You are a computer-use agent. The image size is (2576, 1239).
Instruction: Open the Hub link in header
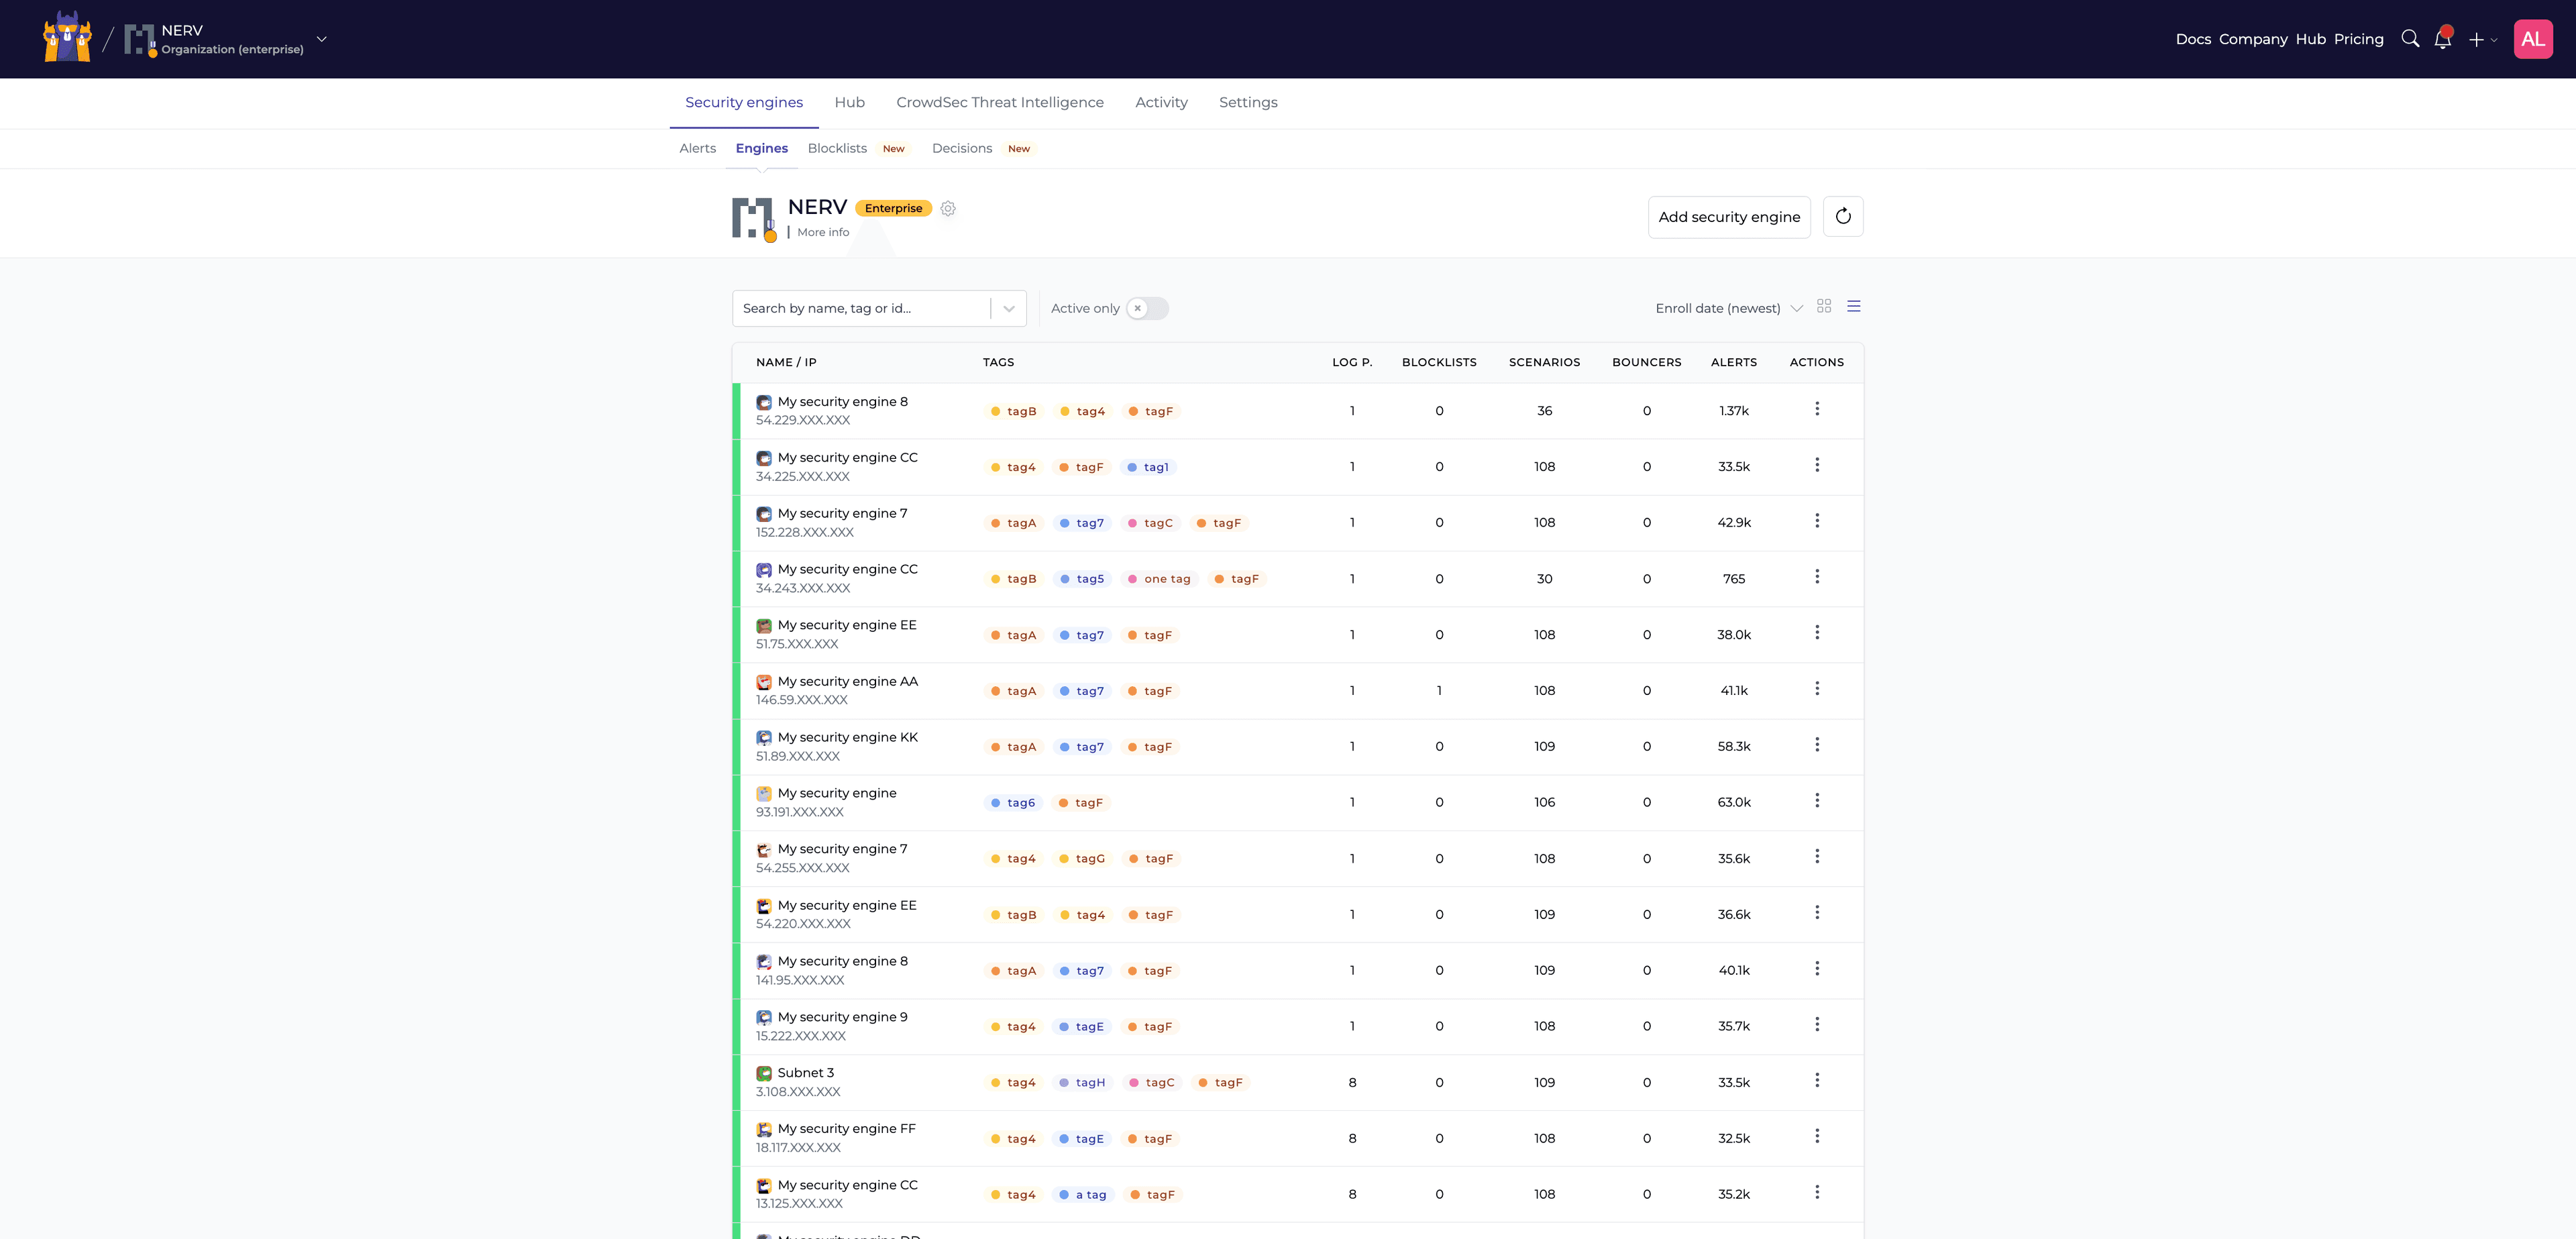[x=2310, y=39]
